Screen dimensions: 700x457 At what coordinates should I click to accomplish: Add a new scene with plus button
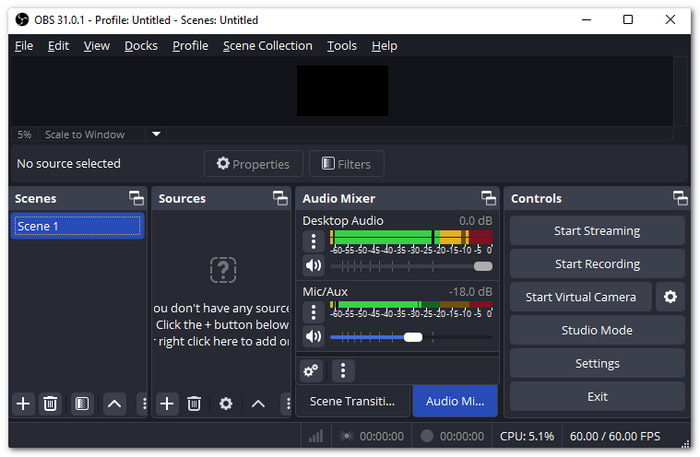tap(23, 404)
